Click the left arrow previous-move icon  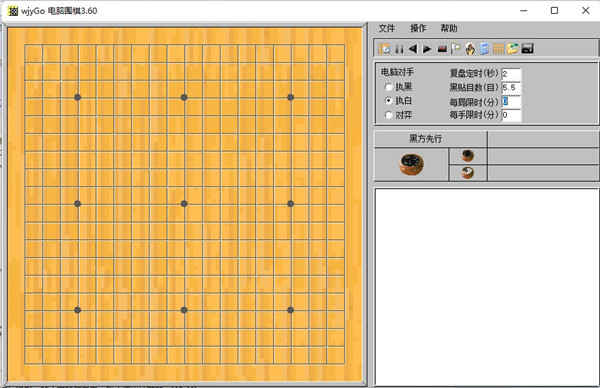pos(413,49)
